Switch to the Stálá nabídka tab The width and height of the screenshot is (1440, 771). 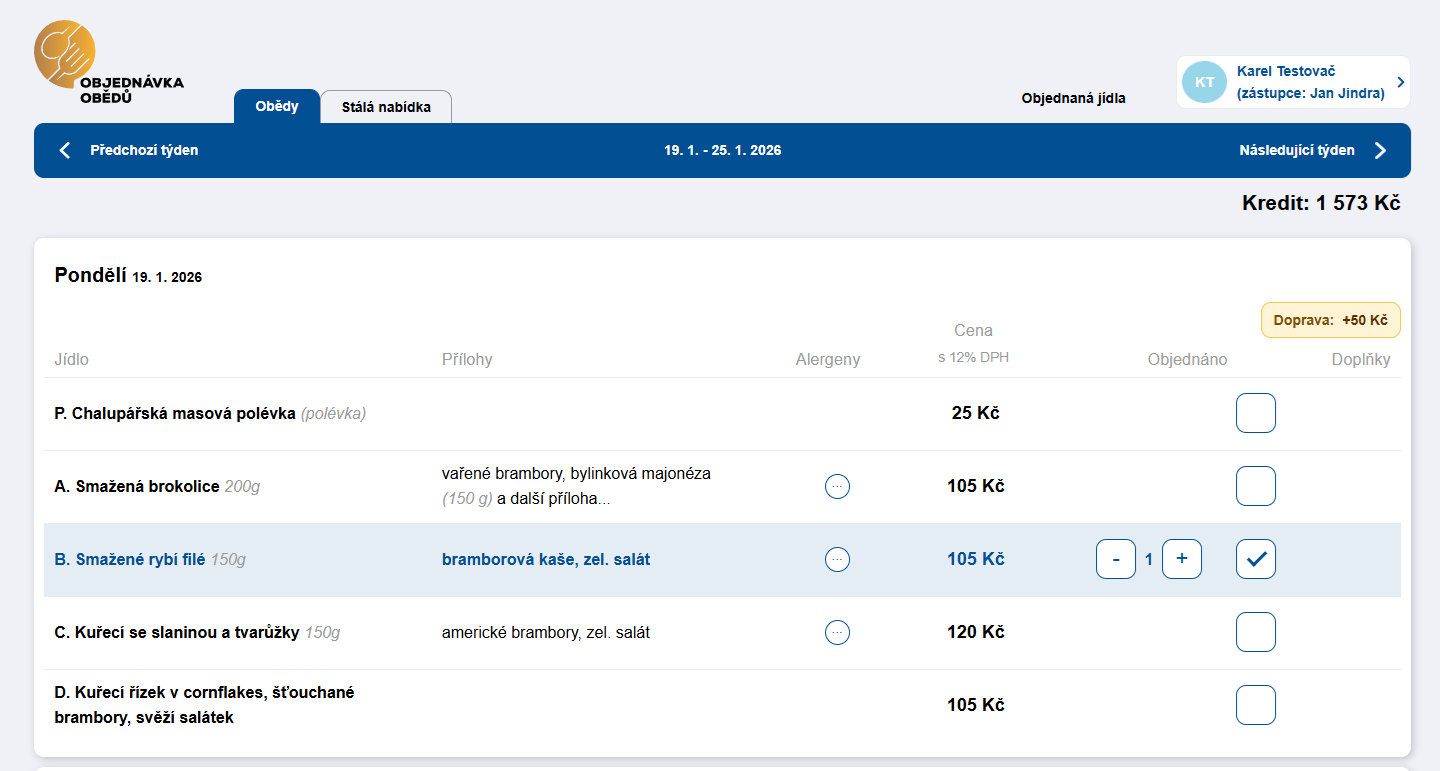pyautogui.click(x=386, y=107)
